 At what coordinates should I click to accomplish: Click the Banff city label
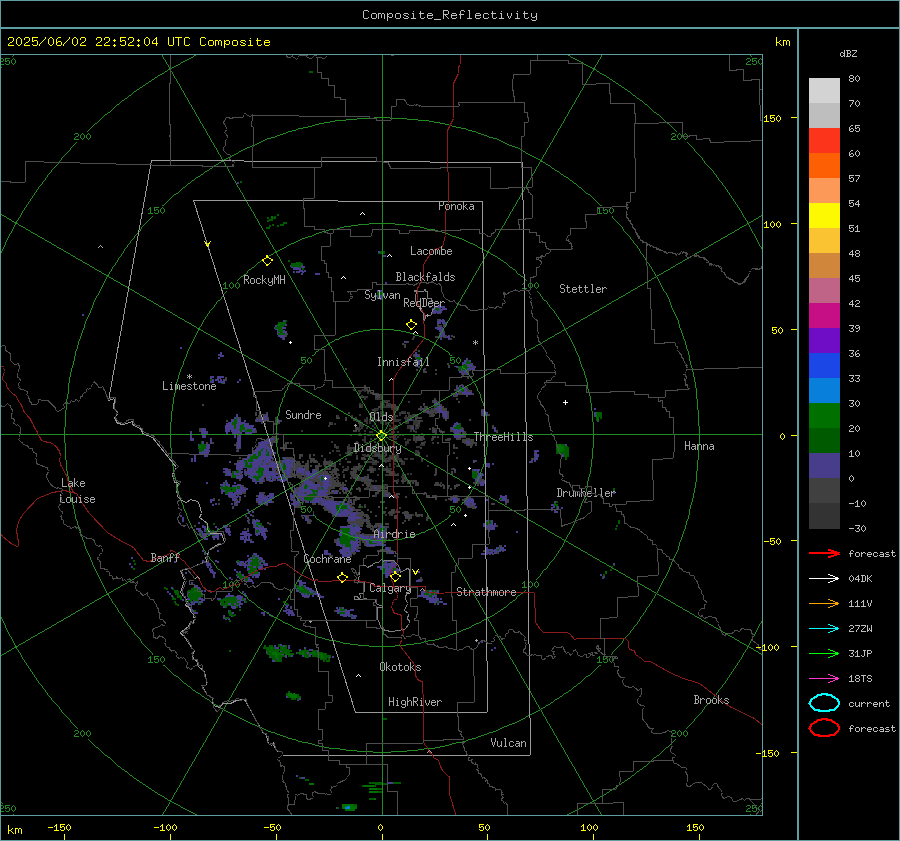pos(165,557)
